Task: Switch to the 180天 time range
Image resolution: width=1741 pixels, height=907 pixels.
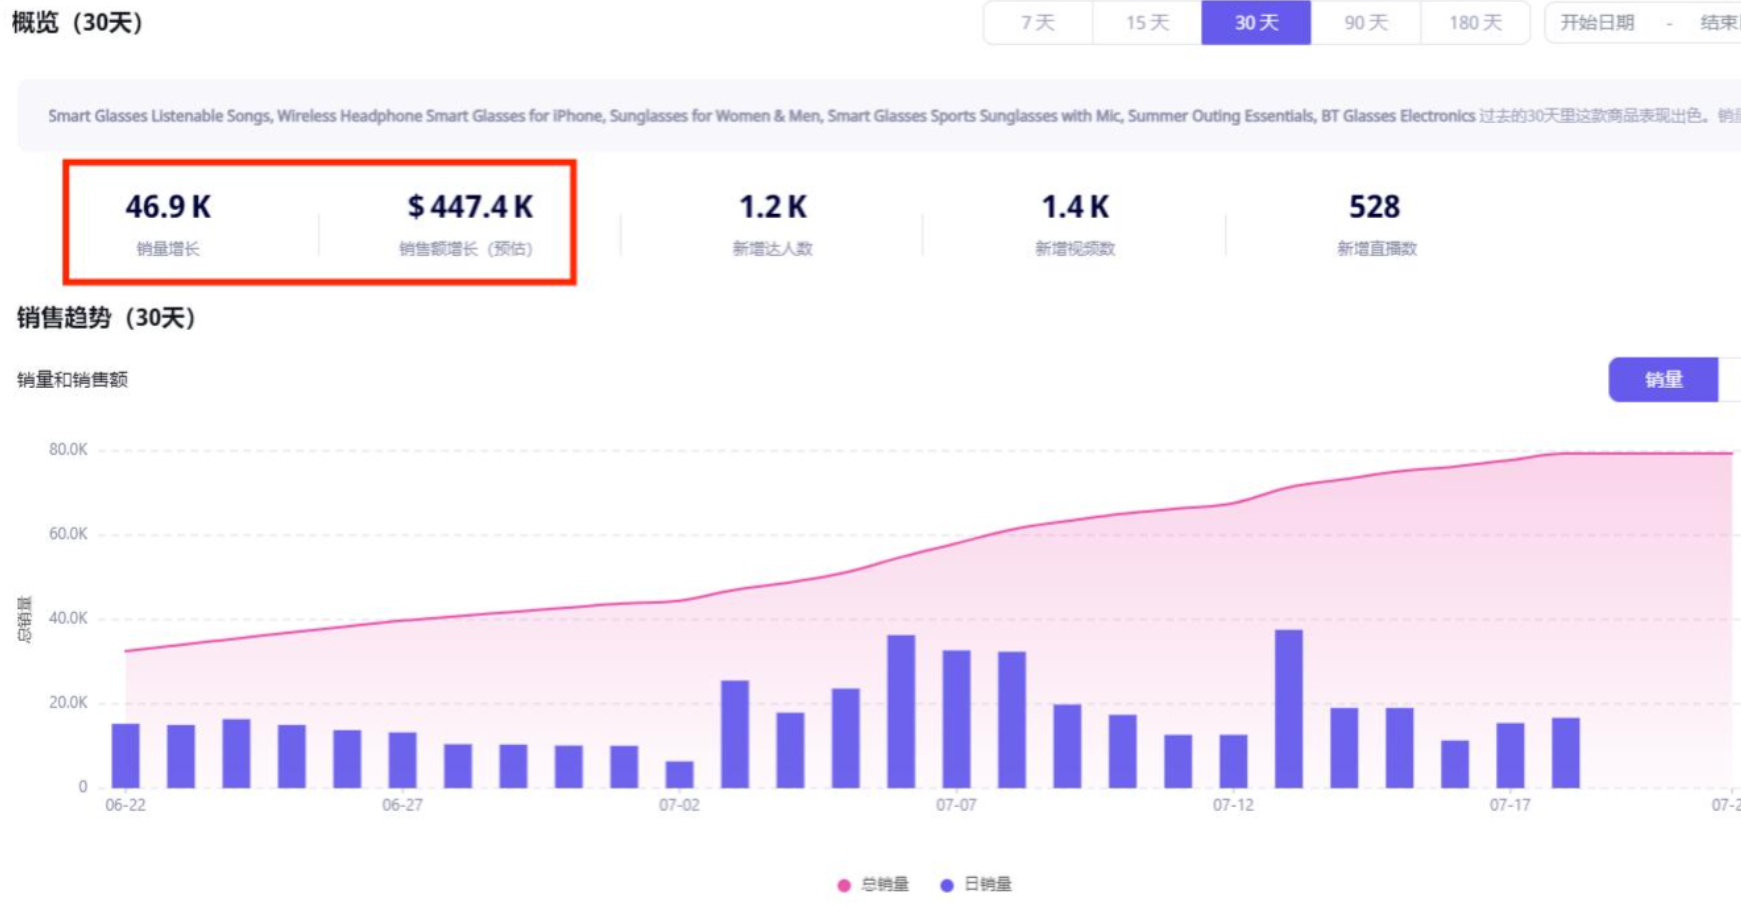Action: pyautogui.click(x=1475, y=22)
